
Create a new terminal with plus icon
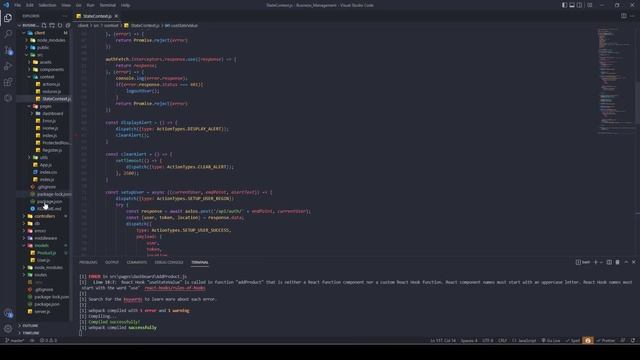pos(596,262)
